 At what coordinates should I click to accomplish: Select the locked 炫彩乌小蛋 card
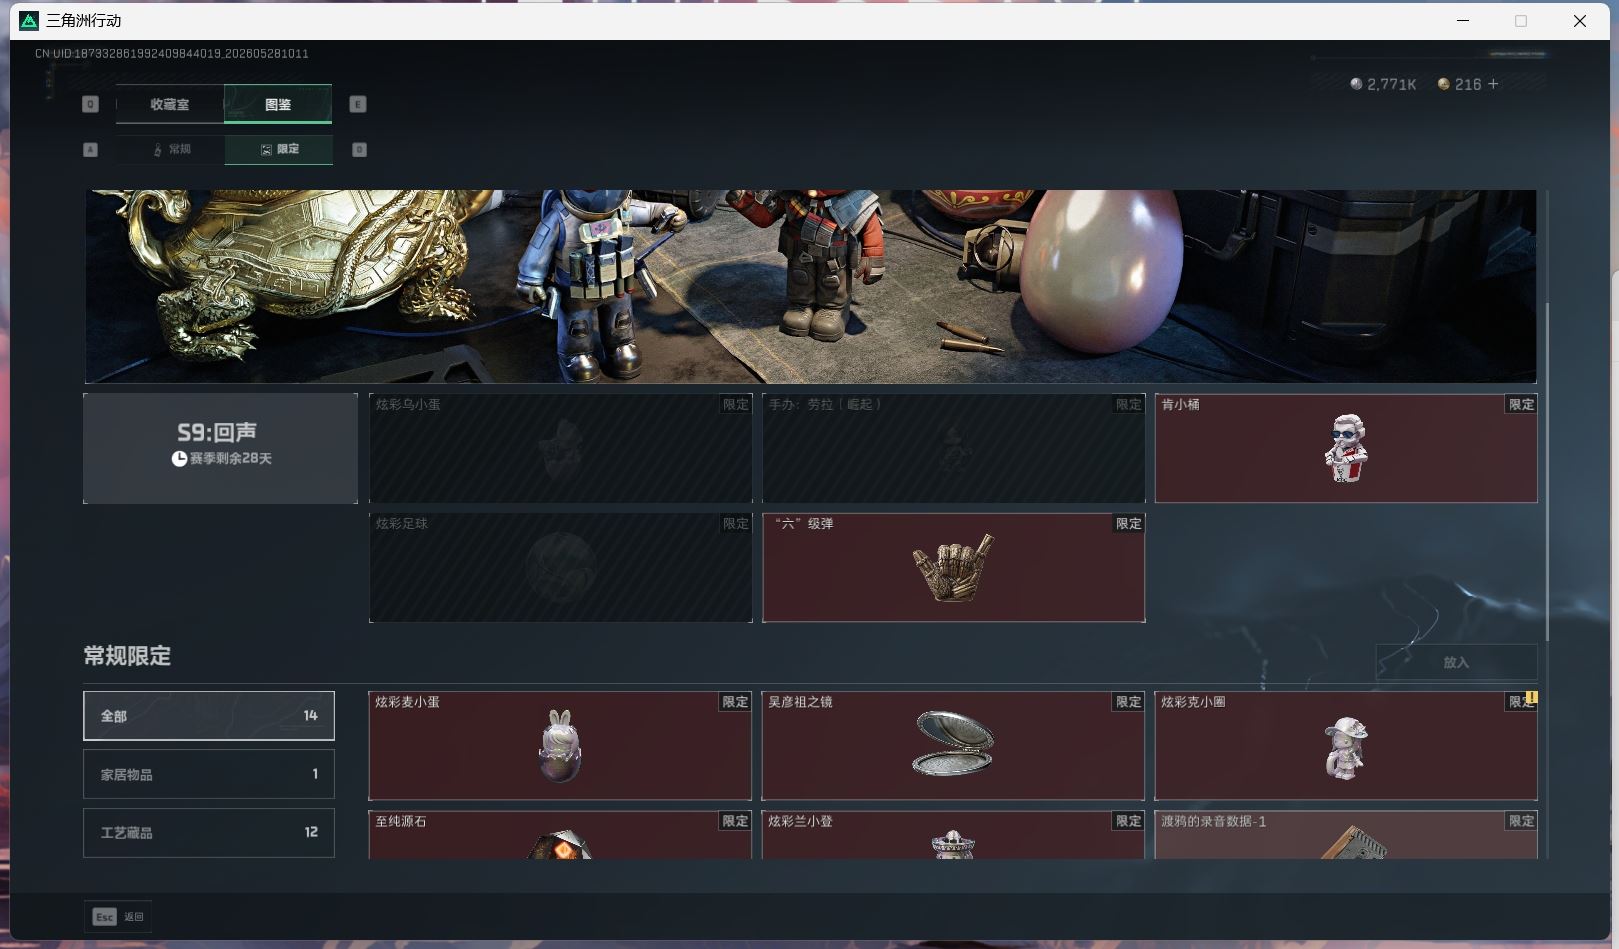(x=560, y=448)
